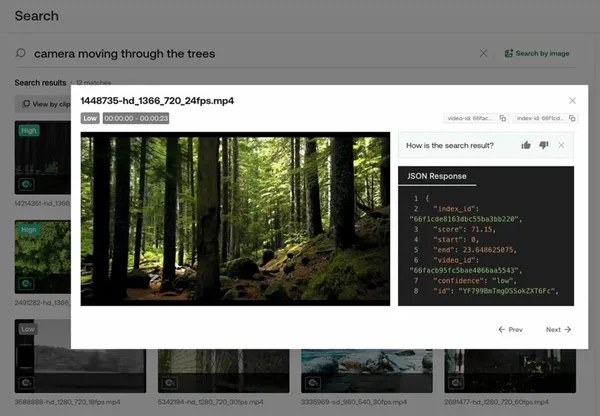Click the modal title 1448735-hd_1366_720_24fps.mp4
Image resolution: width=600 pixels, height=416 pixels.
(x=157, y=101)
